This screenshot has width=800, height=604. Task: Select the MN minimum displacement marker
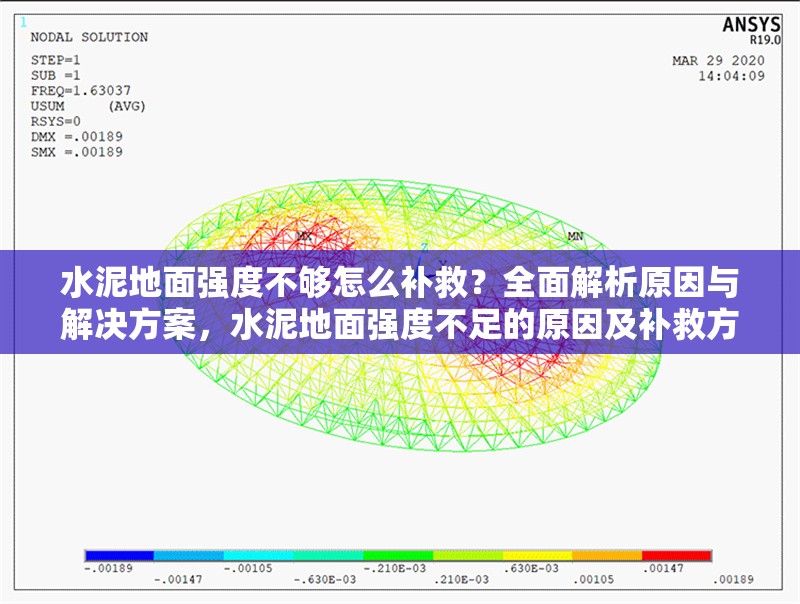point(574,238)
